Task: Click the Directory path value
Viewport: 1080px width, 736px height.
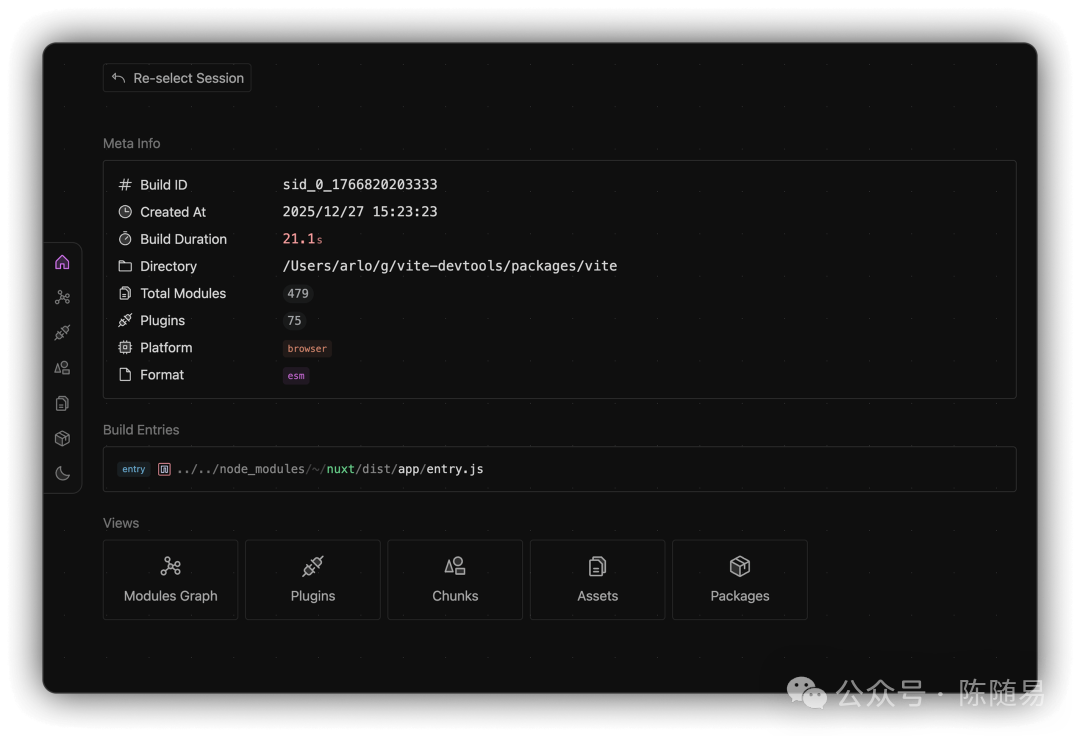Action: point(450,266)
